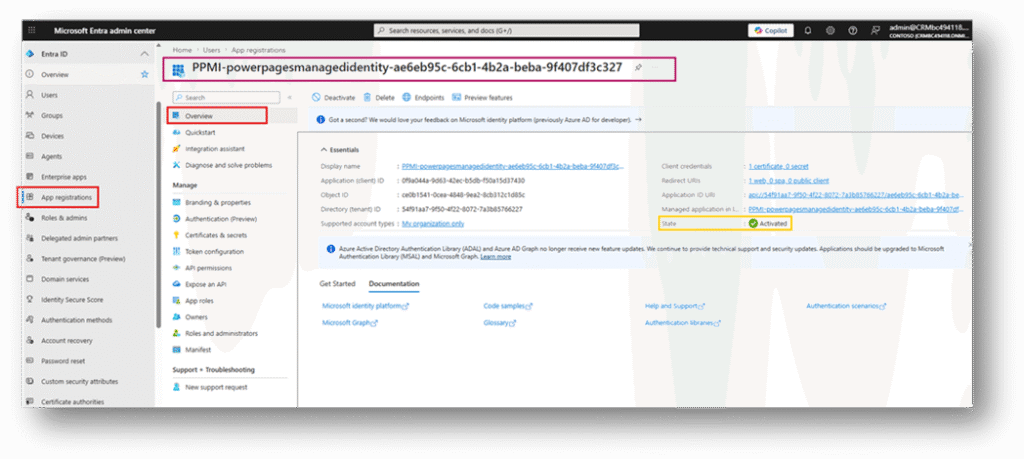Open the Microsoft Graph documentation link
Image resolution: width=1024 pixels, height=459 pixels.
coord(350,323)
